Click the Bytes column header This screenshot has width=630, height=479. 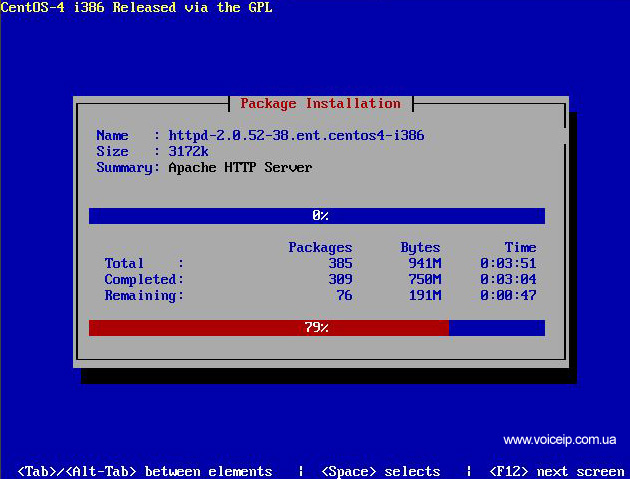click(x=420, y=248)
